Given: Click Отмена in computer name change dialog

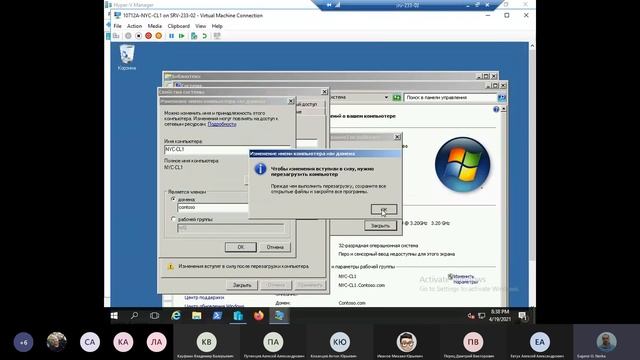Looking at the screenshot, I should 275,247.
